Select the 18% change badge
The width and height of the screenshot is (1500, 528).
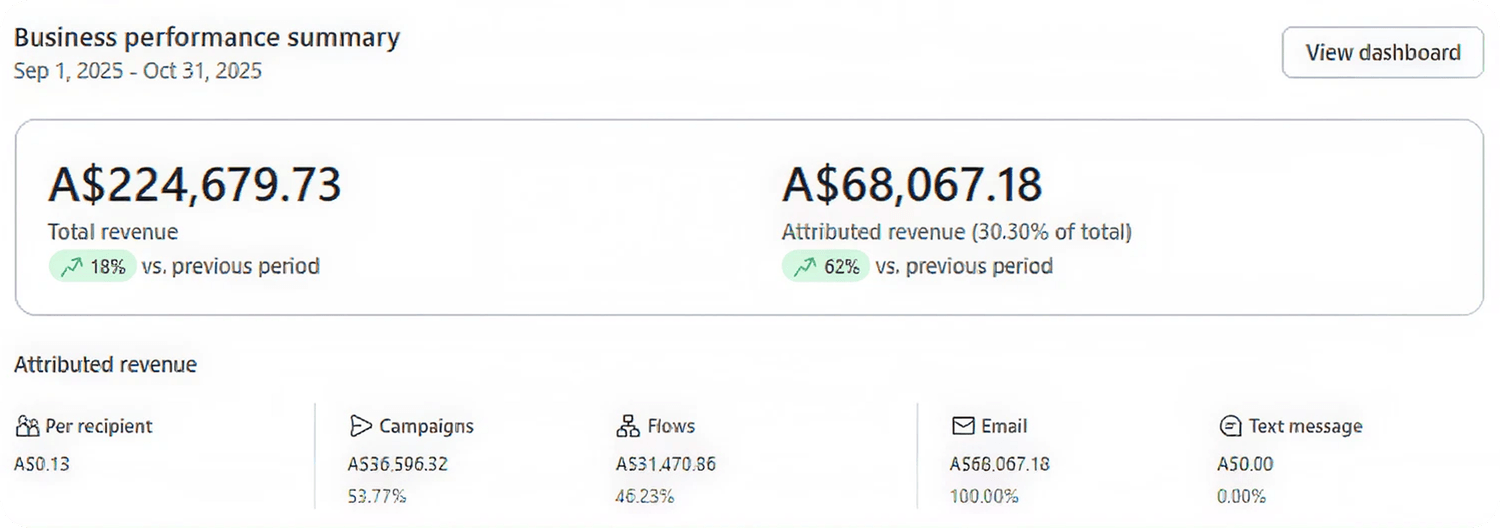(x=91, y=267)
